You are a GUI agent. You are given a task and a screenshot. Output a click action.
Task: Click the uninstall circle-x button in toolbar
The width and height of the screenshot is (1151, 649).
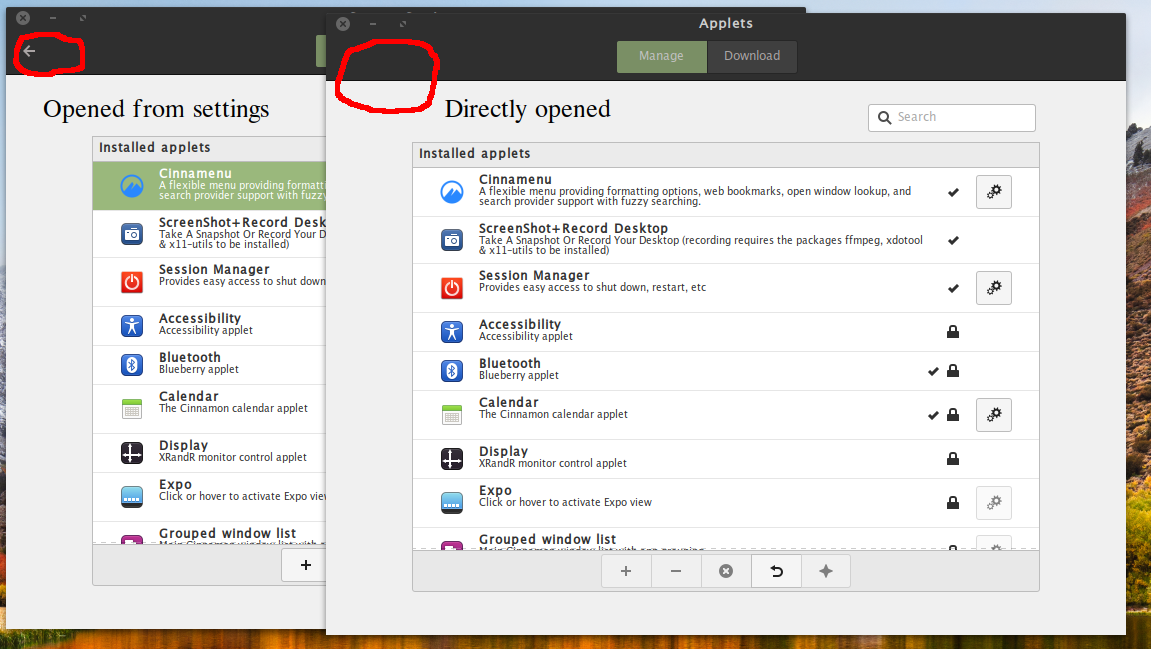pyautogui.click(x=726, y=571)
